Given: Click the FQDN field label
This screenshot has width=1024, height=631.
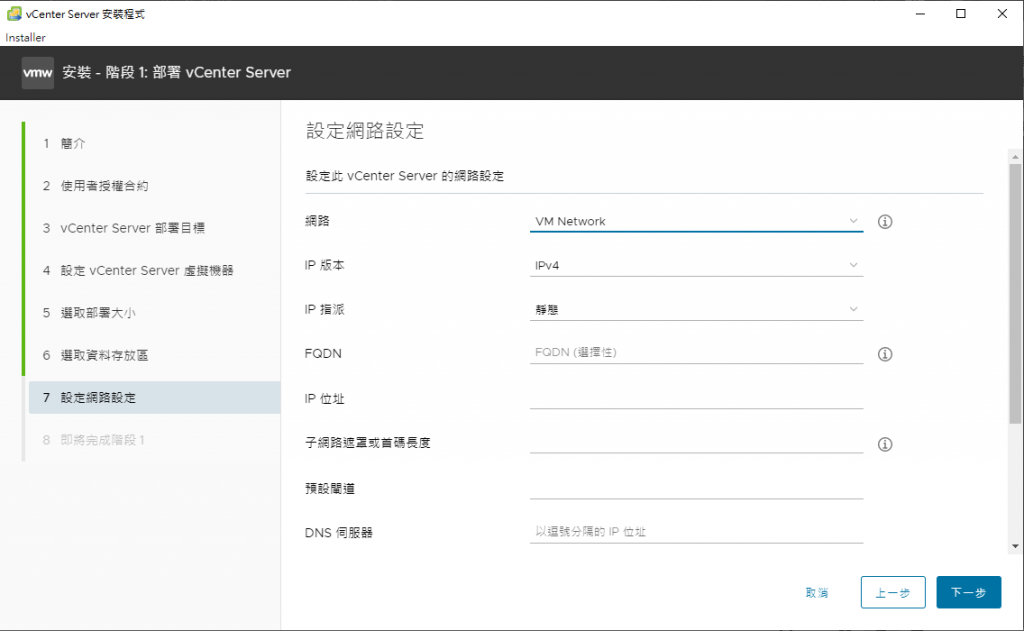Looking at the screenshot, I should [x=323, y=353].
